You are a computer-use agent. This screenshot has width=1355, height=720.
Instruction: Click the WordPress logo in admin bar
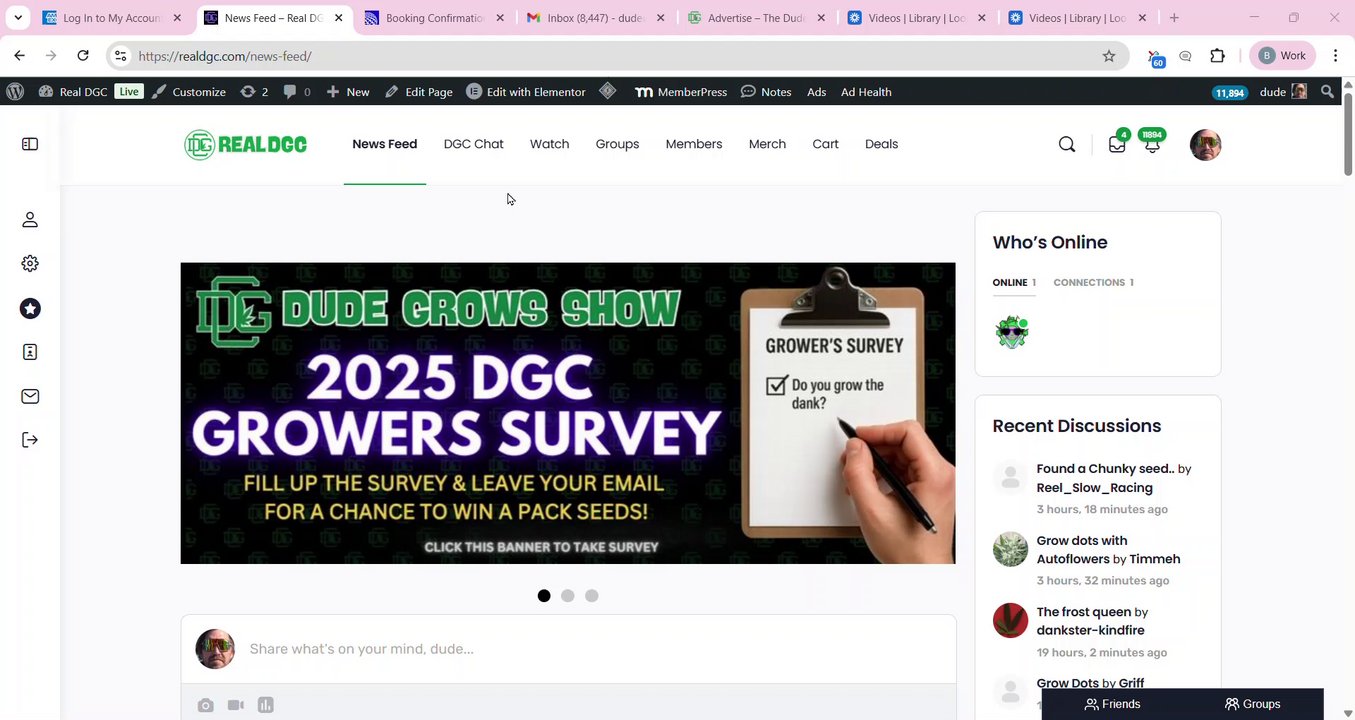tap(15, 91)
